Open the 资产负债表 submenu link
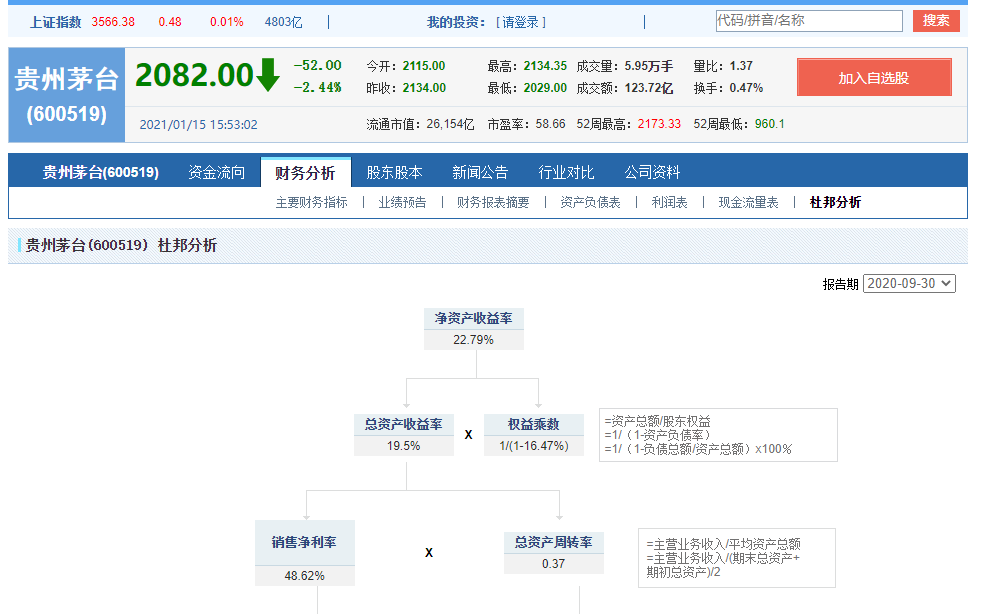 (590, 202)
